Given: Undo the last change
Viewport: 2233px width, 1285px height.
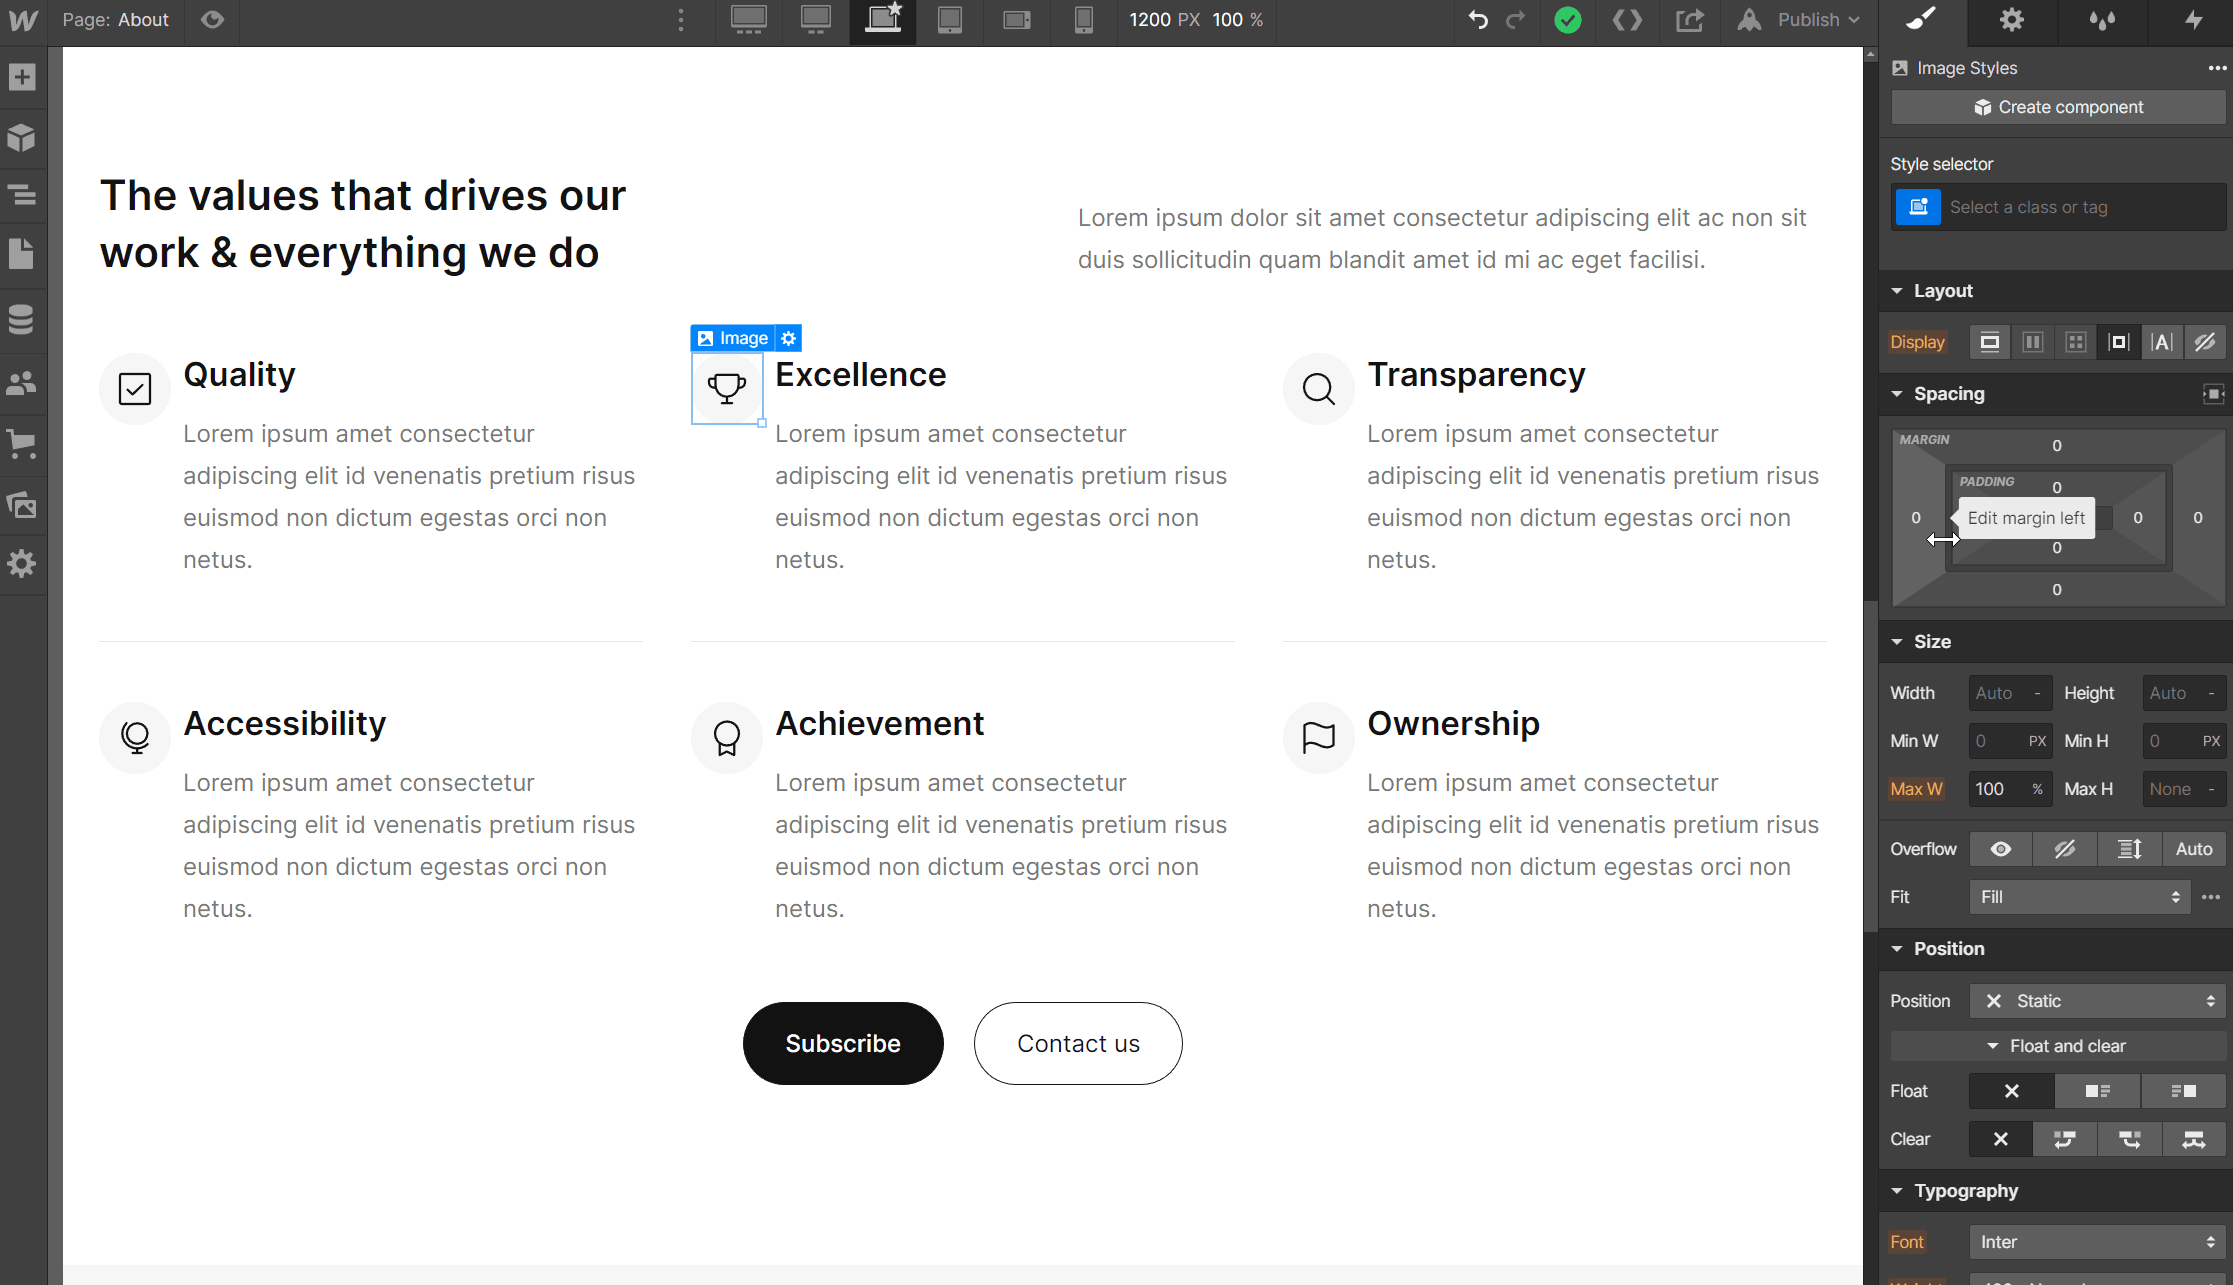Looking at the screenshot, I should (x=1478, y=20).
